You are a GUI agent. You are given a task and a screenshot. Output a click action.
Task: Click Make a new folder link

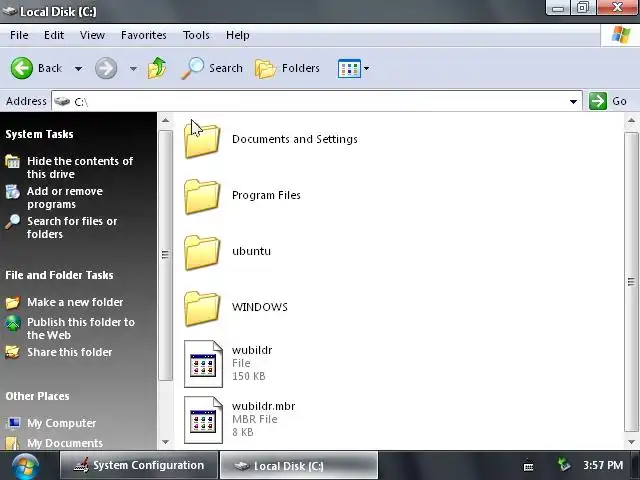coord(75,302)
